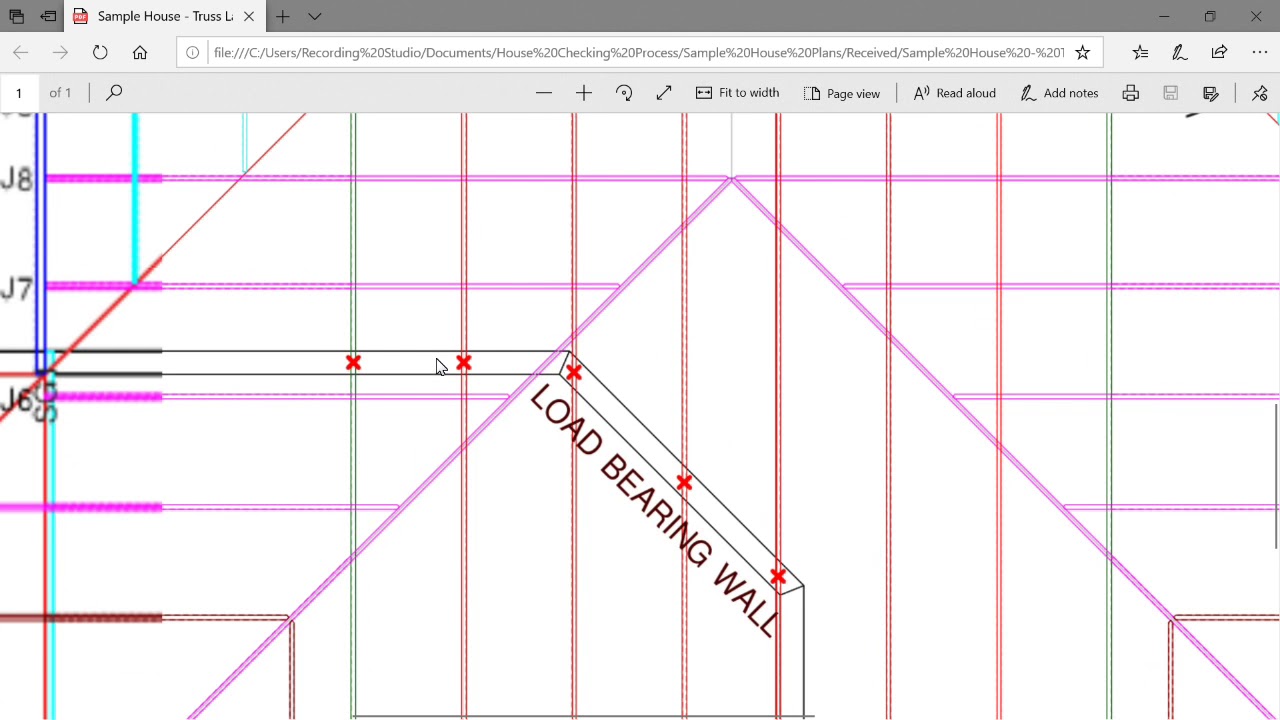The height and width of the screenshot is (720, 1280).
Task: Show site information icon in address bar
Action: tap(193, 53)
